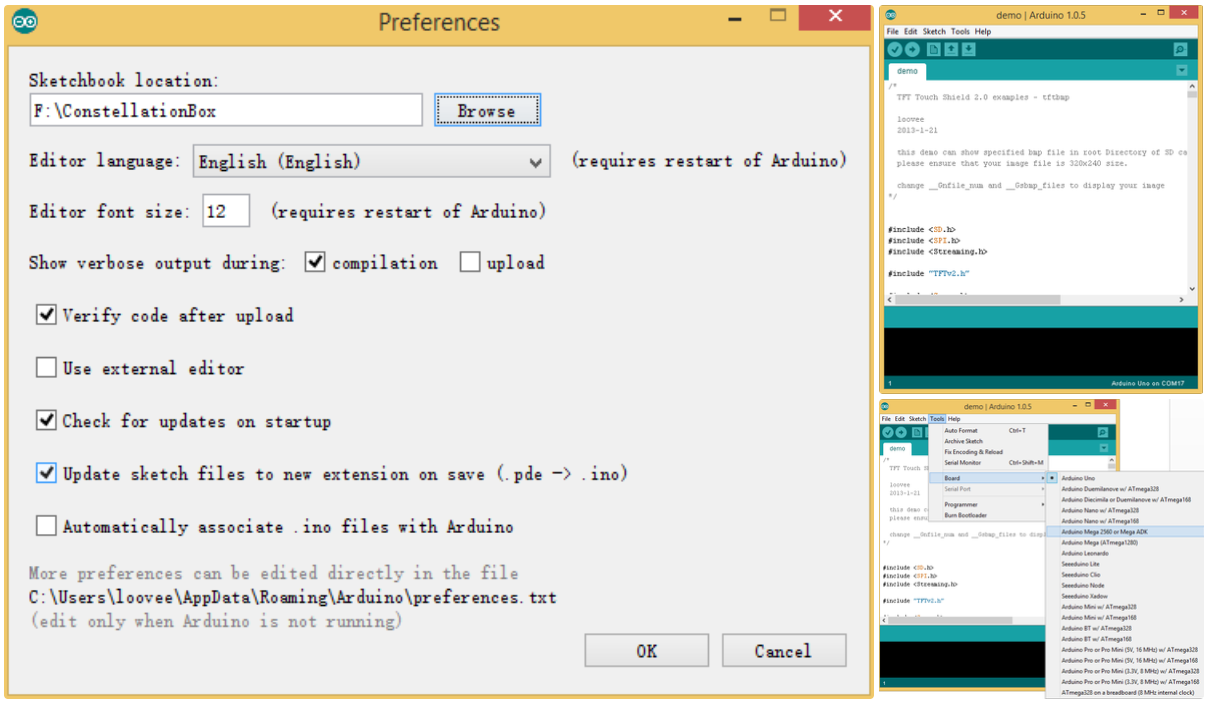Choose Fix Encoding & Reload

click(988, 452)
